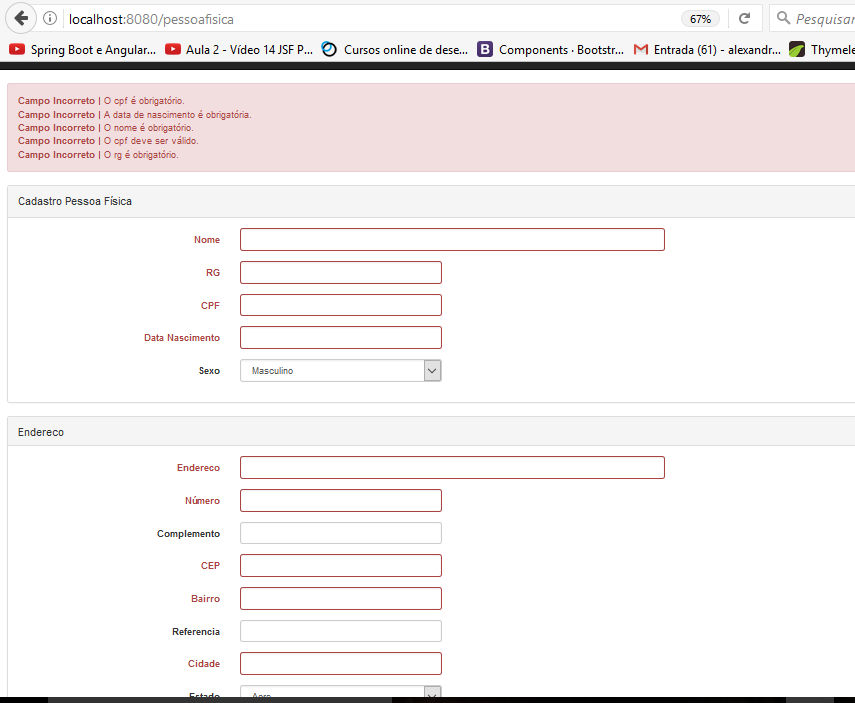This screenshot has width=855, height=703.
Task: Focus the Endereco input field
Action: (x=452, y=467)
